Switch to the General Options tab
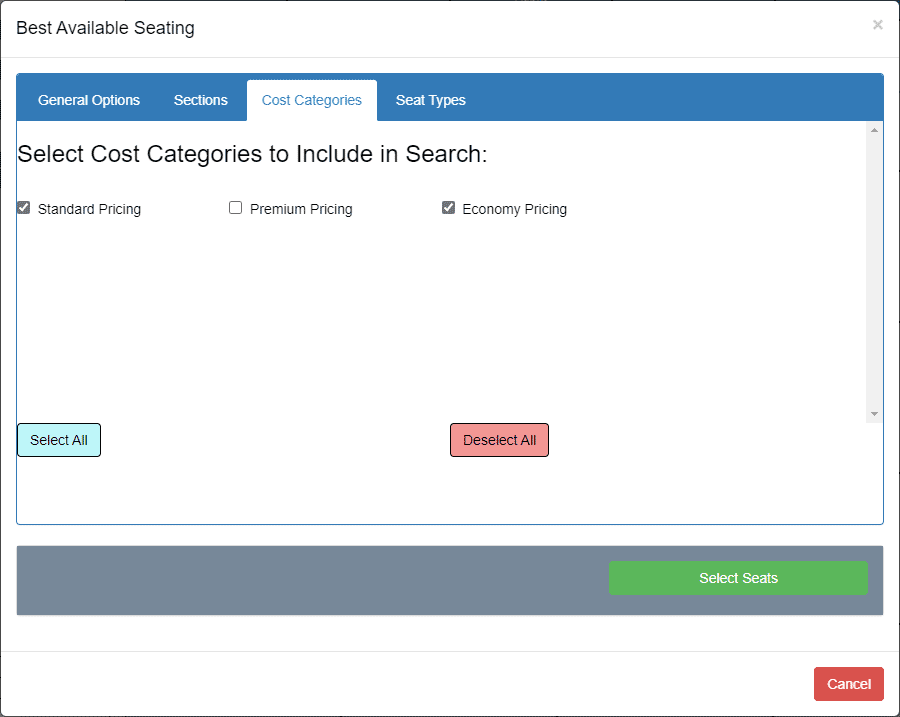This screenshot has height=717, width=900. pyautogui.click(x=89, y=100)
